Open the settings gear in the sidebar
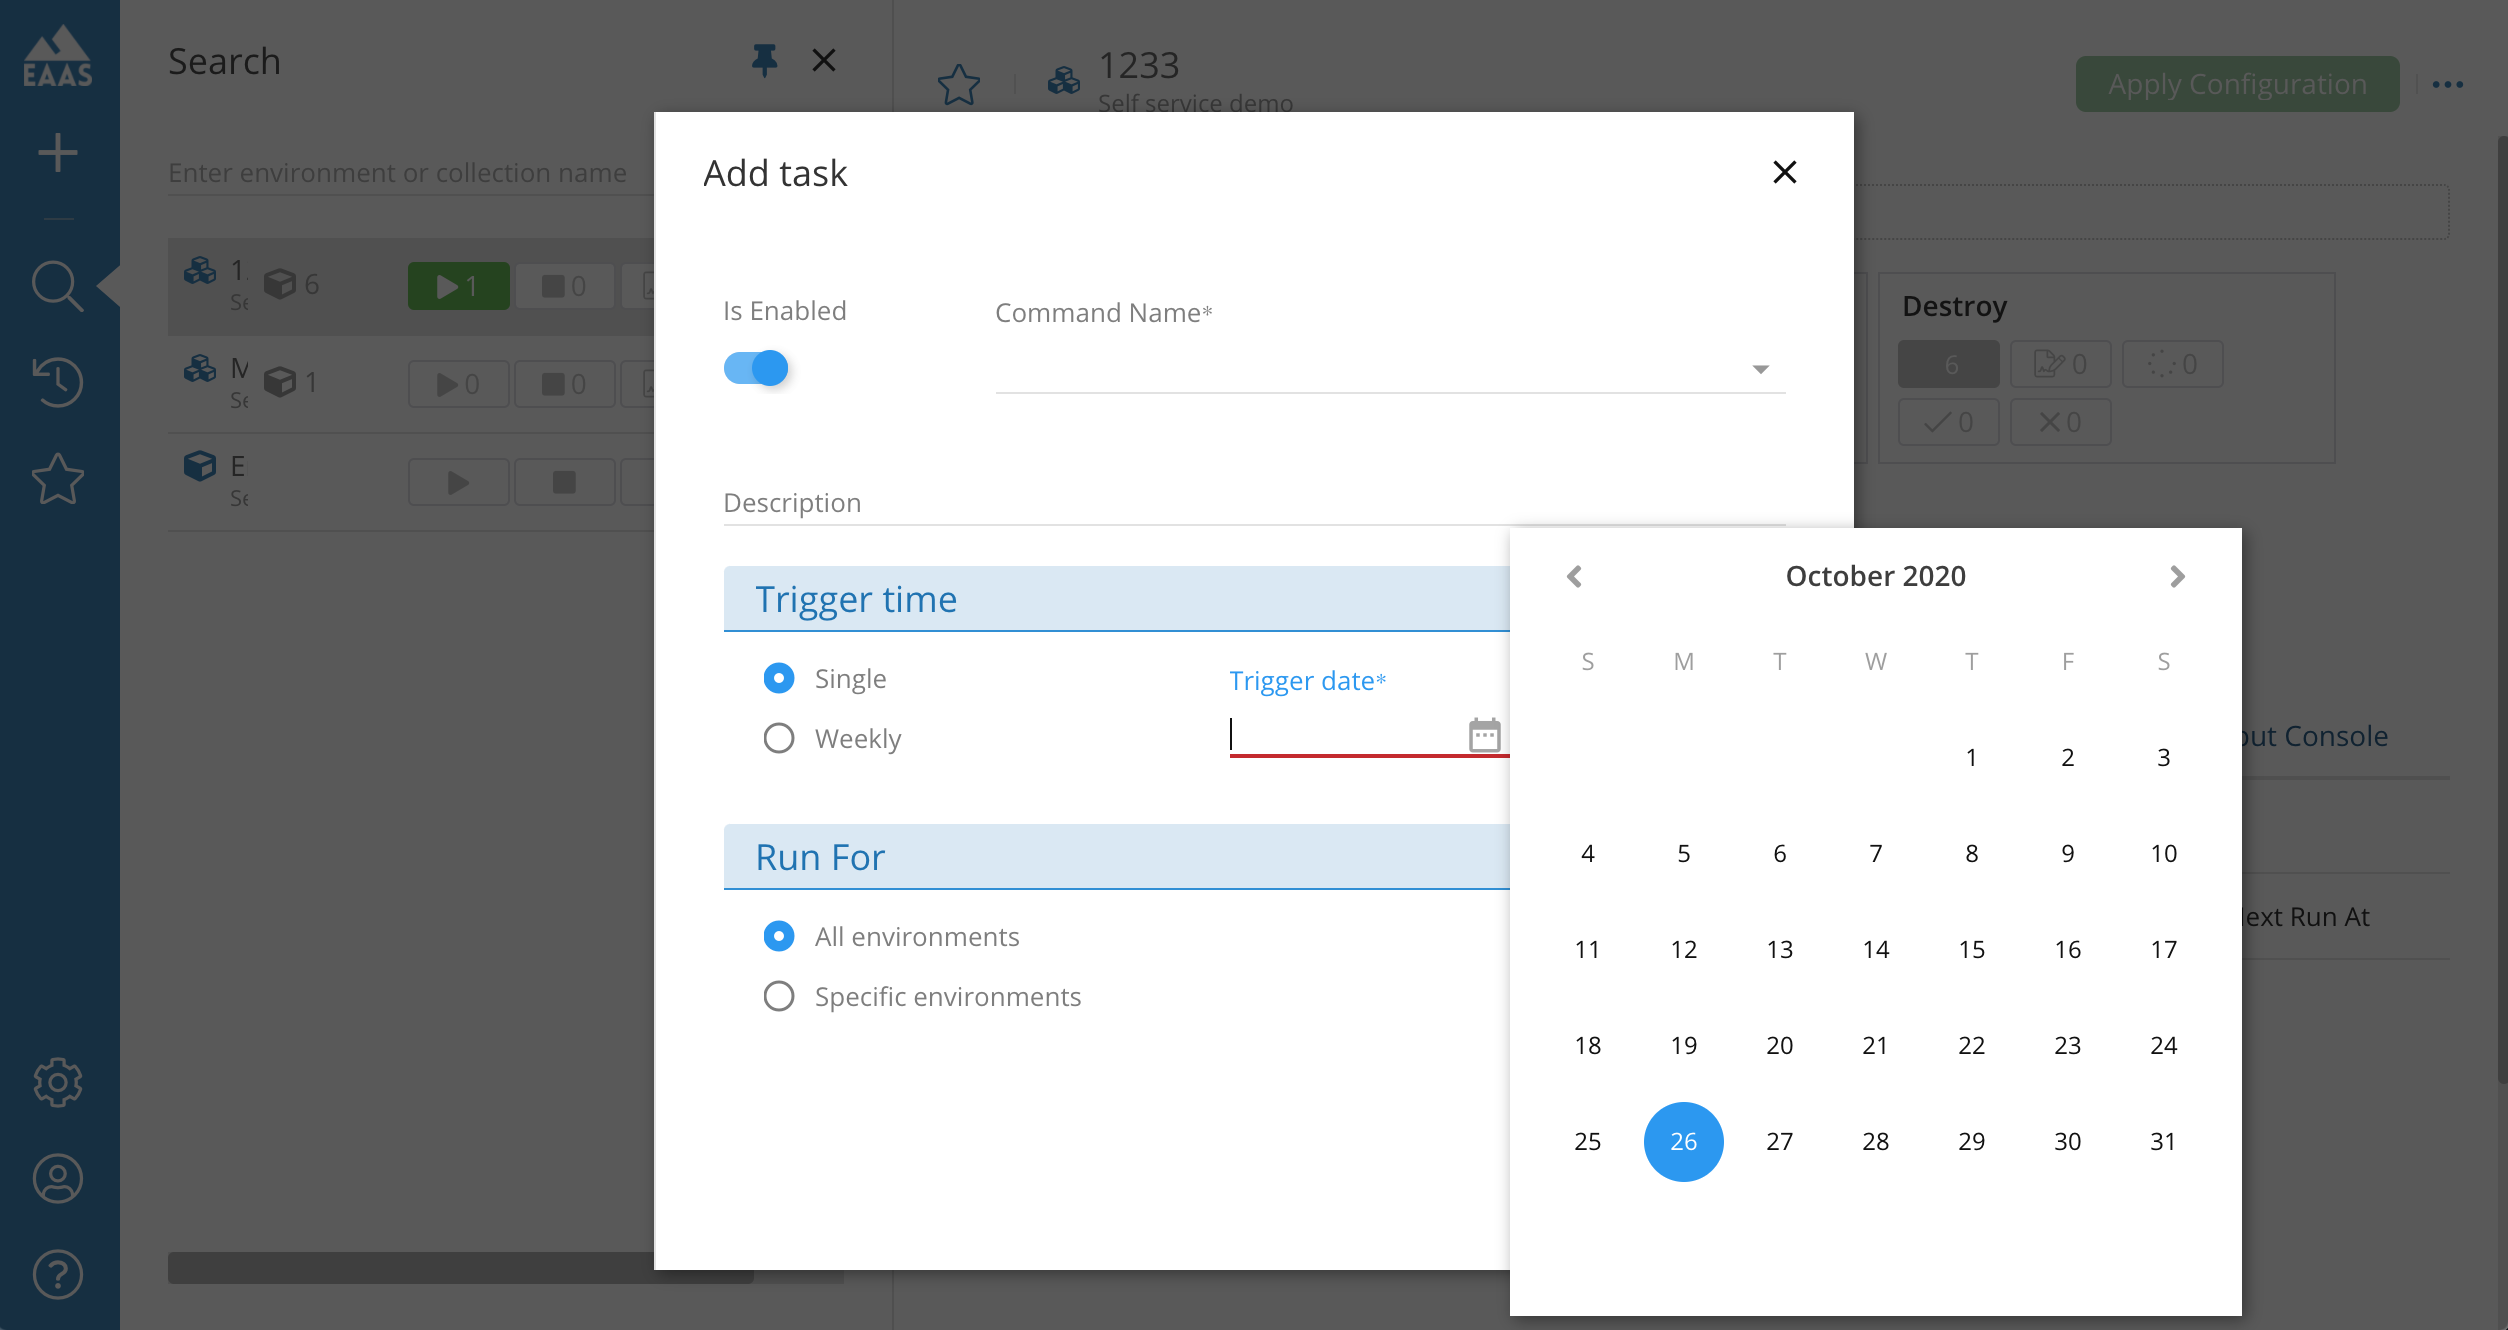The image size is (2508, 1330). tap(58, 1082)
